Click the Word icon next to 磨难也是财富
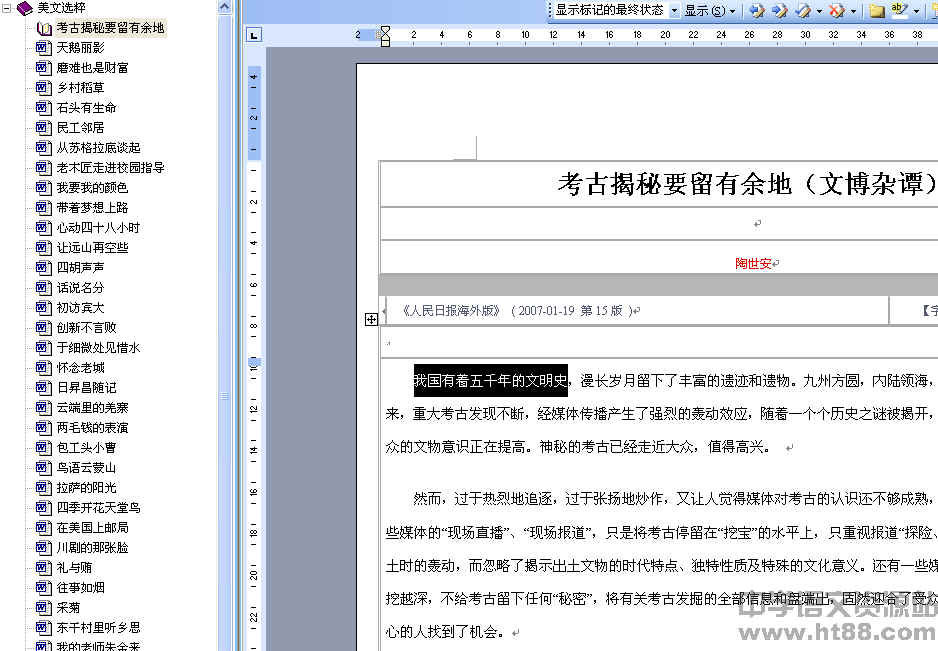The height and width of the screenshot is (651, 938). pos(44,68)
